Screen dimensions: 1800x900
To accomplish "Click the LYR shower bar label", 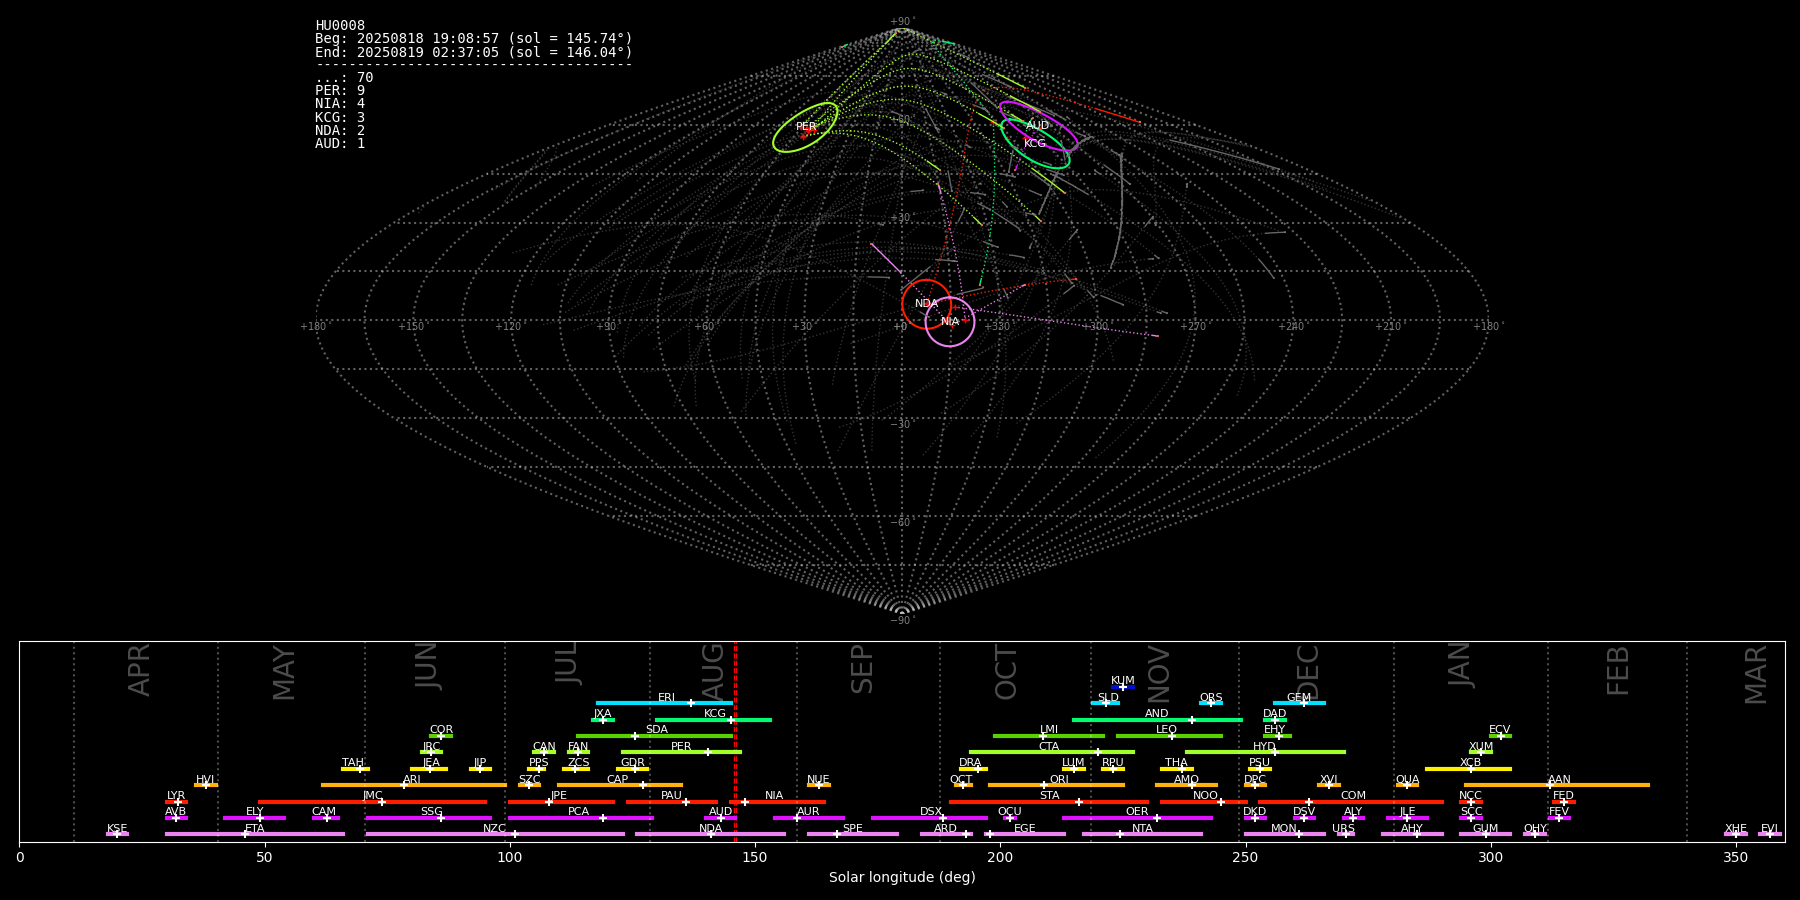I will (x=176, y=796).
